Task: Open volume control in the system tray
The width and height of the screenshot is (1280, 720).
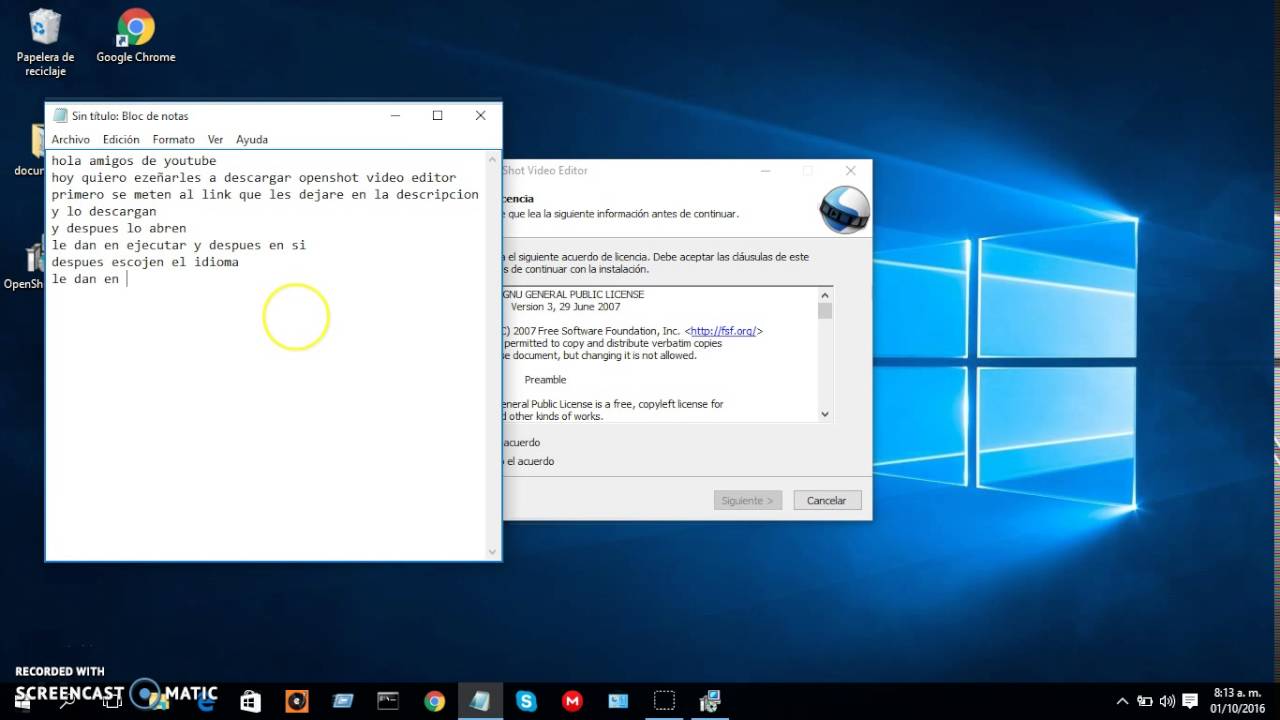Action: (1167, 701)
